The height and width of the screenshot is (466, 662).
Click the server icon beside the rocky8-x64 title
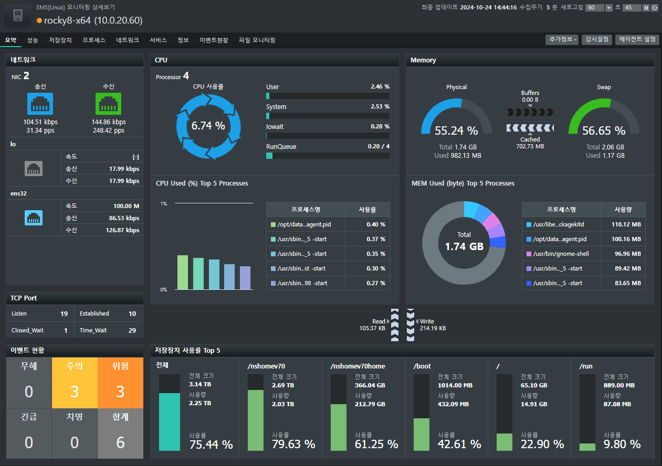(17, 17)
